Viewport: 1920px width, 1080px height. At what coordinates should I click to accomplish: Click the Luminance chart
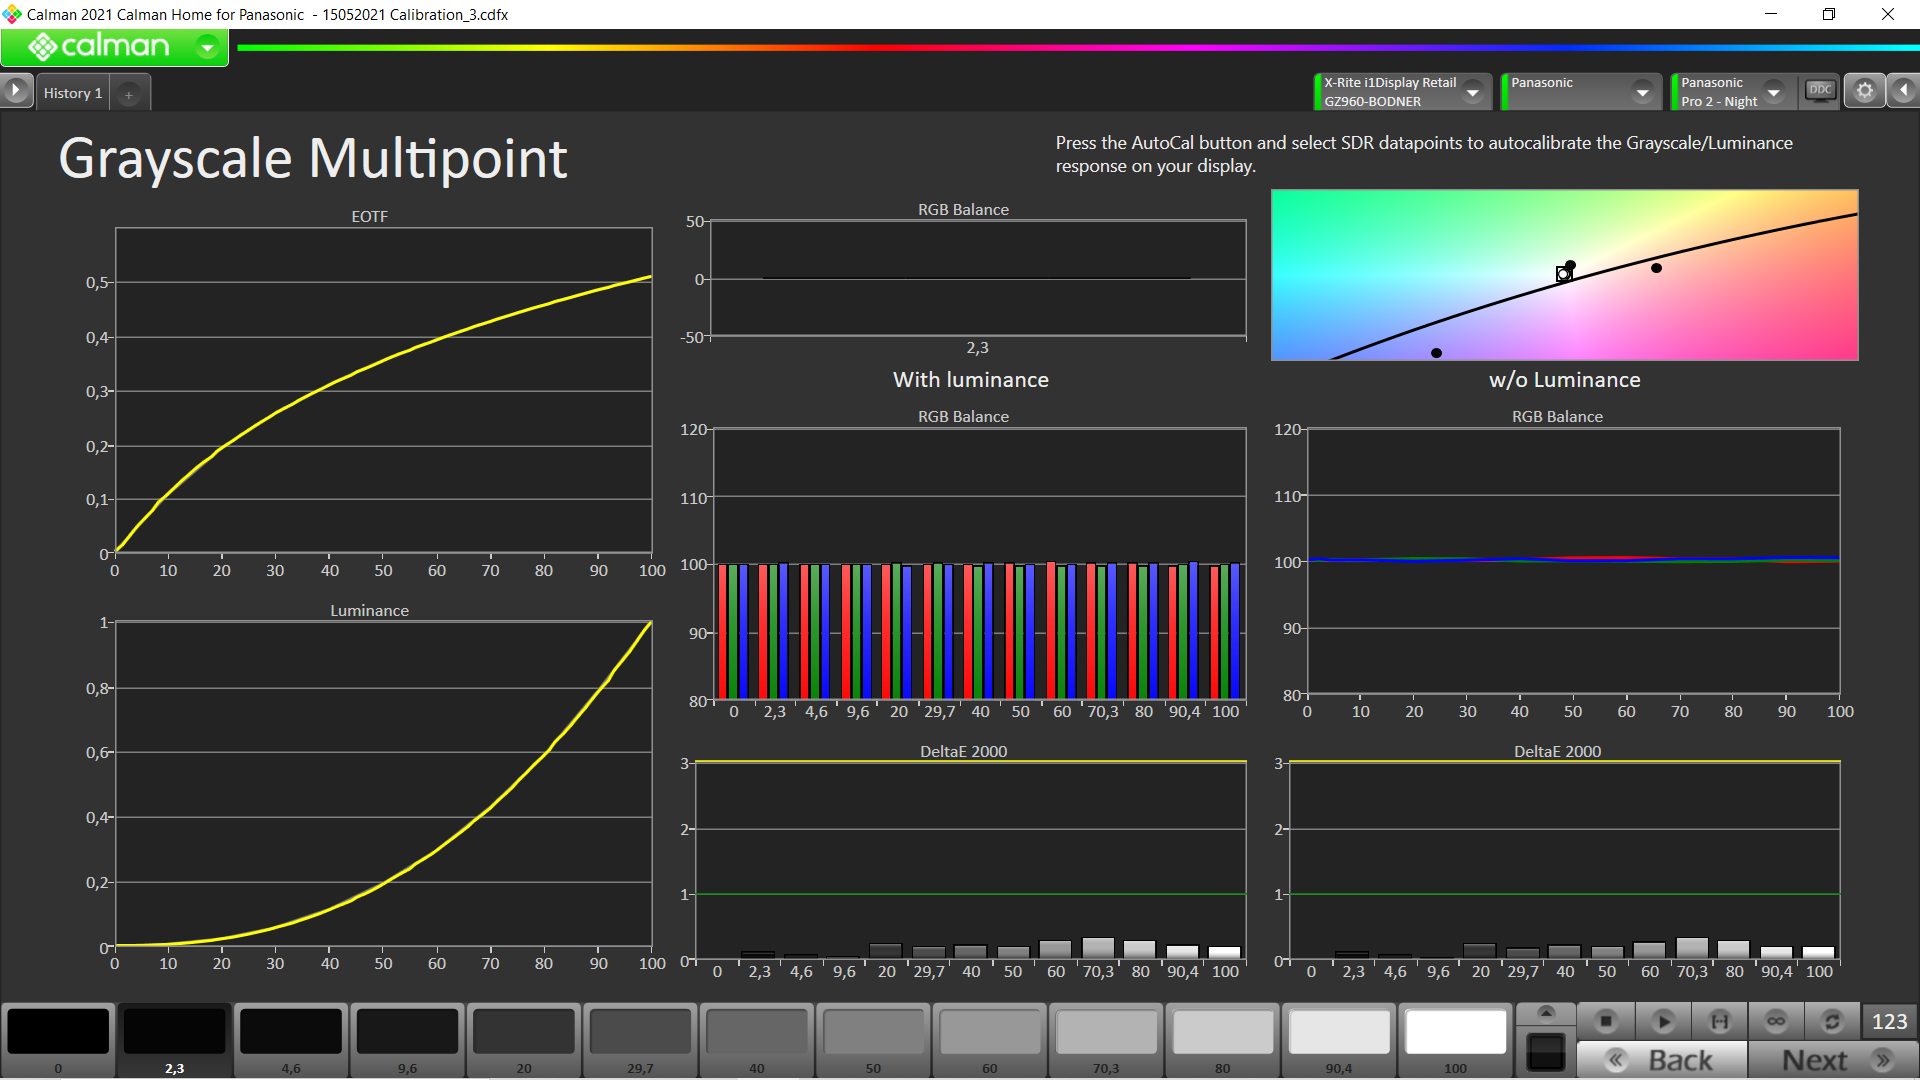[x=384, y=784]
